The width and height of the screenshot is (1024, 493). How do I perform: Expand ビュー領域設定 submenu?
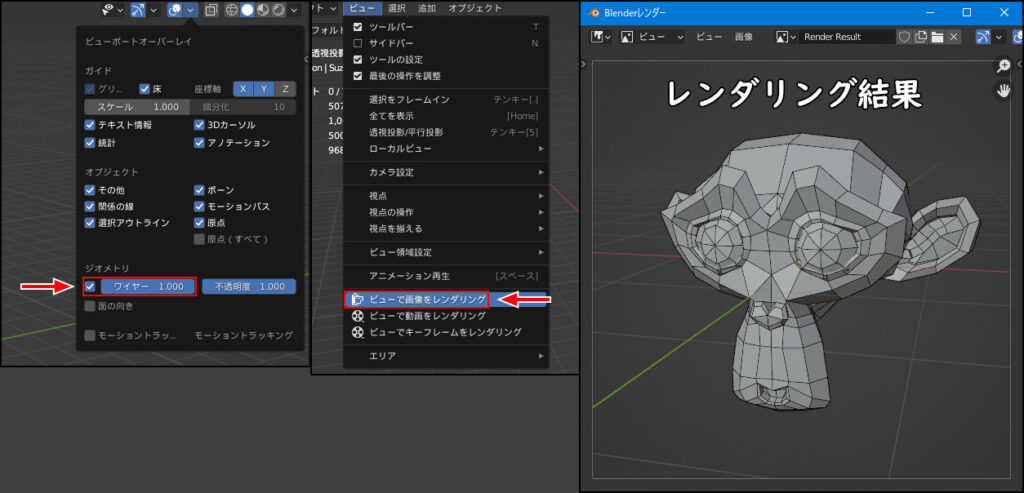pos(445,252)
